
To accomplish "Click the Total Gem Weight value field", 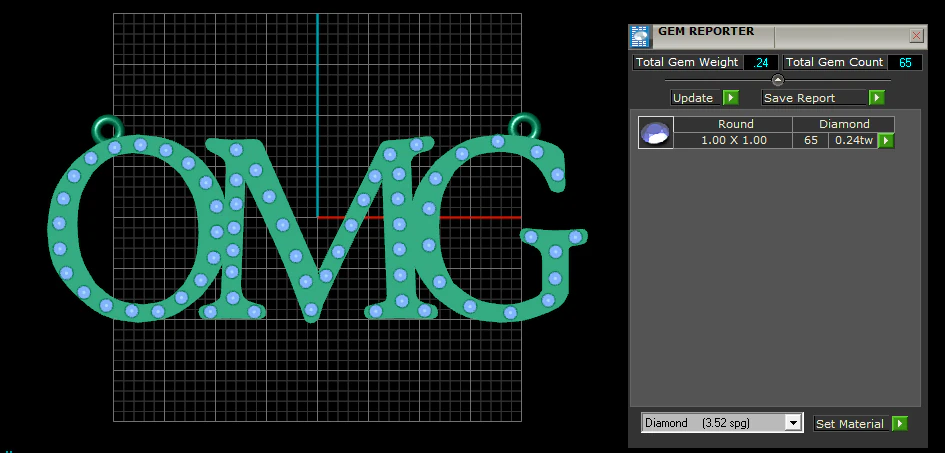I will (x=761, y=63).
